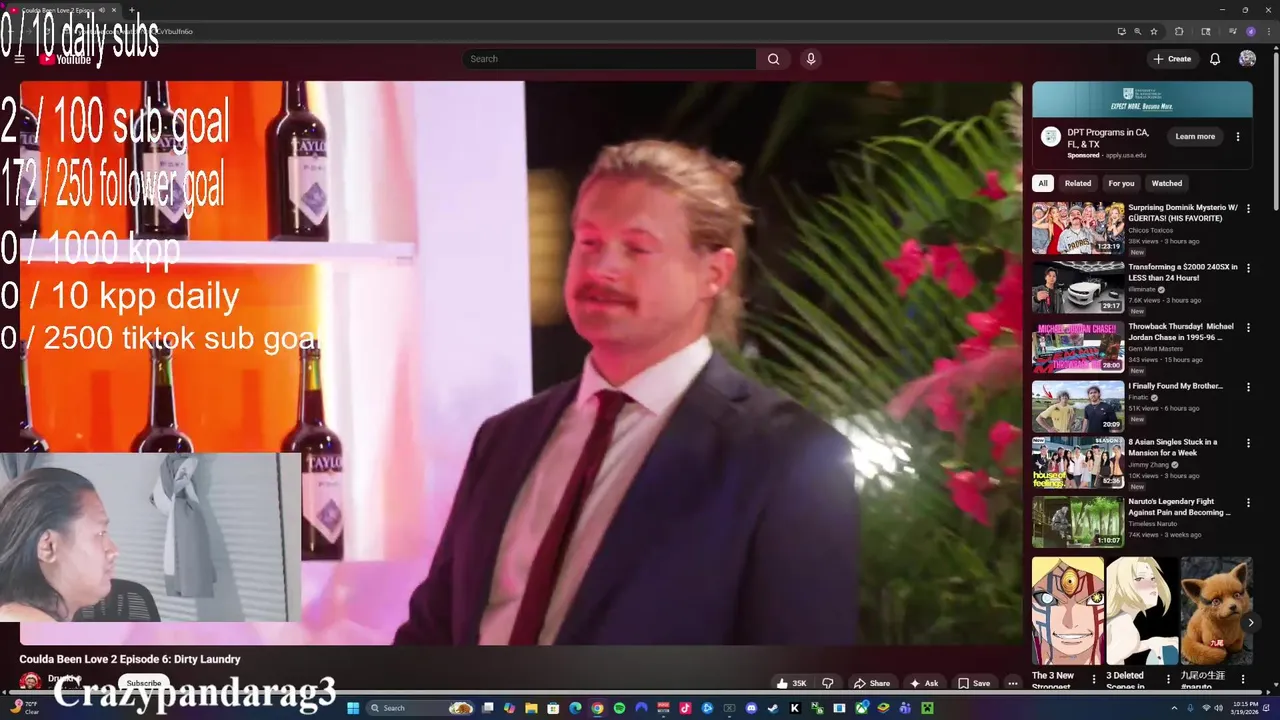Click the video title Coulda Been Love 2

coord(130,659)
